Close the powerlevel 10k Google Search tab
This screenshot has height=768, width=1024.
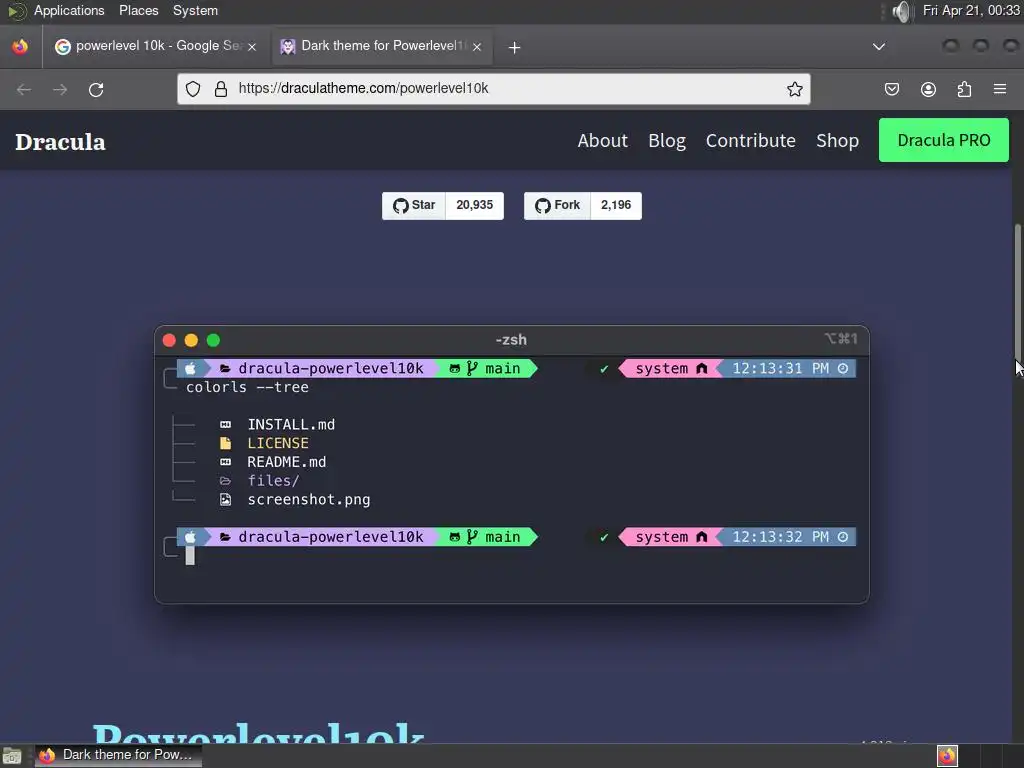click(252, 47)
